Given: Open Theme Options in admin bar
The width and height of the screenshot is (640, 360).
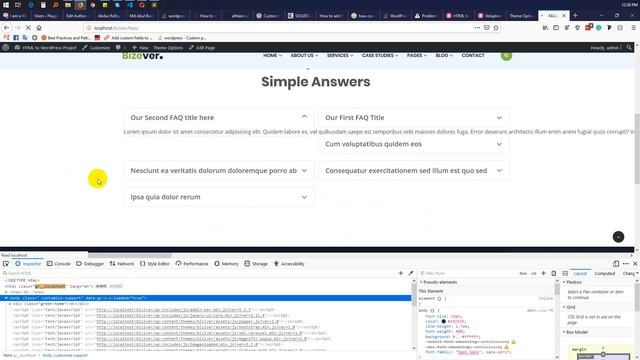Looking at the screenshot, I should [168, 48].
